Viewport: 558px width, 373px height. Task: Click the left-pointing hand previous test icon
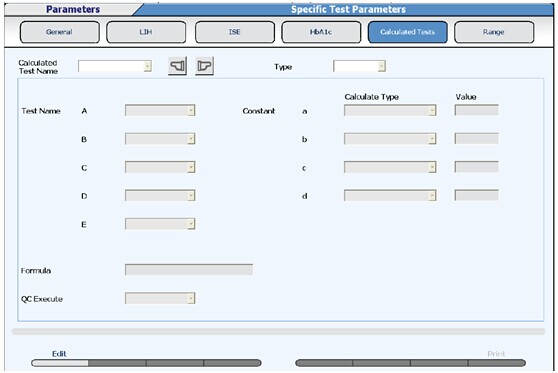(x=177, y=66)
